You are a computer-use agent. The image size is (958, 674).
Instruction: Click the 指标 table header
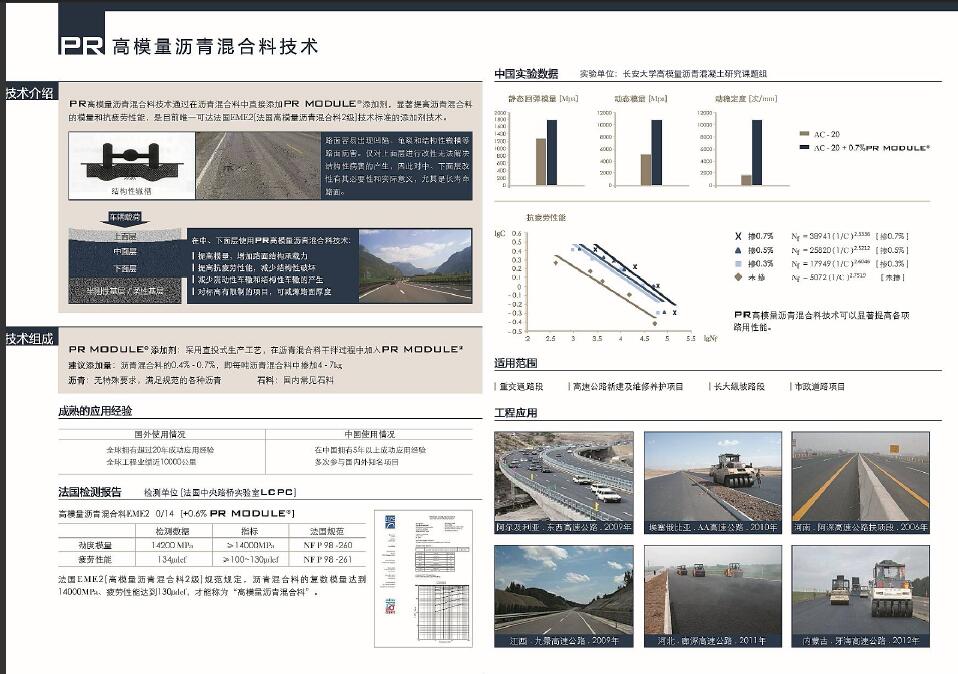pyautogui.click(x=250, y=532)
